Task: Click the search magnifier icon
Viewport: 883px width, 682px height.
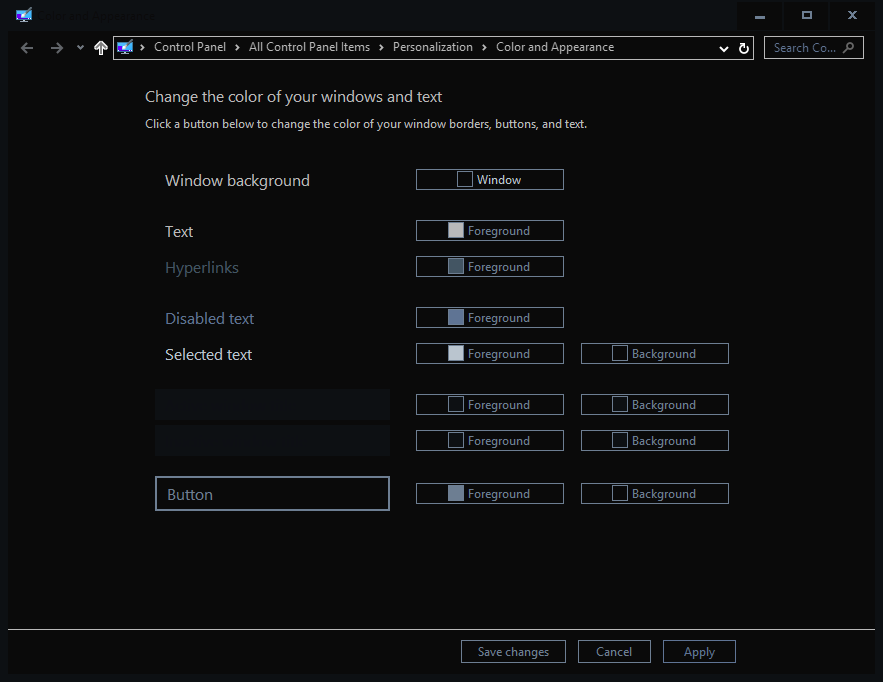Action: [x=849, y=48]
